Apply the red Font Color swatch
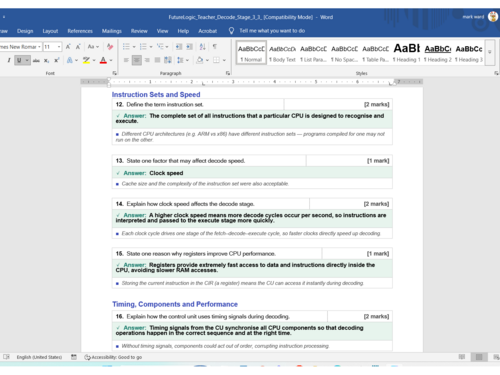Viewport: 500px width, 375px height. pyautogui.click(x=103, y=60)
